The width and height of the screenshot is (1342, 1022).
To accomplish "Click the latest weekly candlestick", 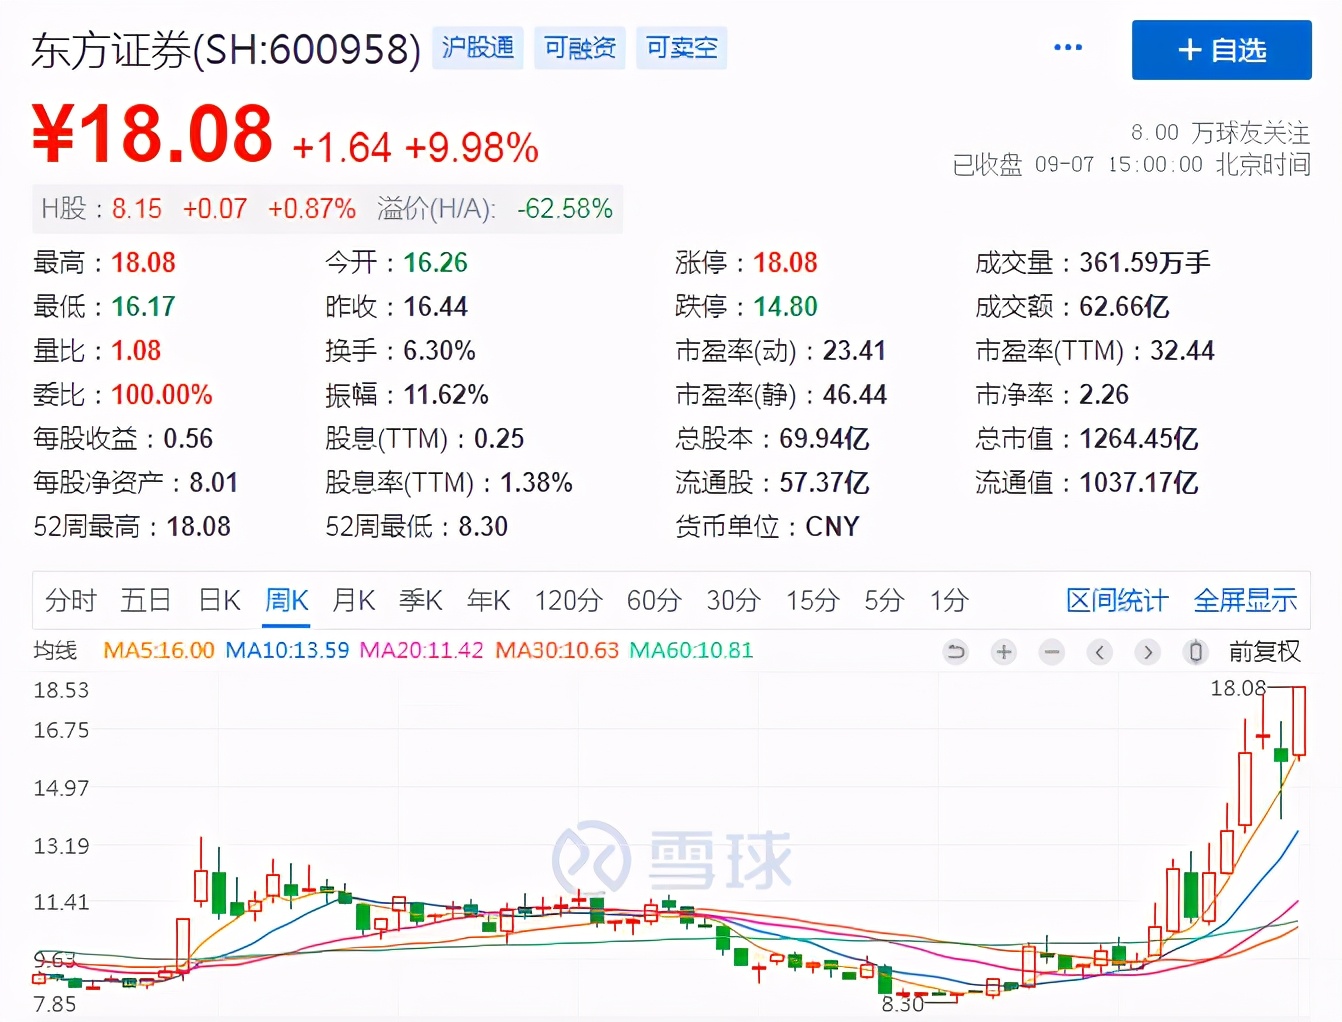I will coord(1298,721).
